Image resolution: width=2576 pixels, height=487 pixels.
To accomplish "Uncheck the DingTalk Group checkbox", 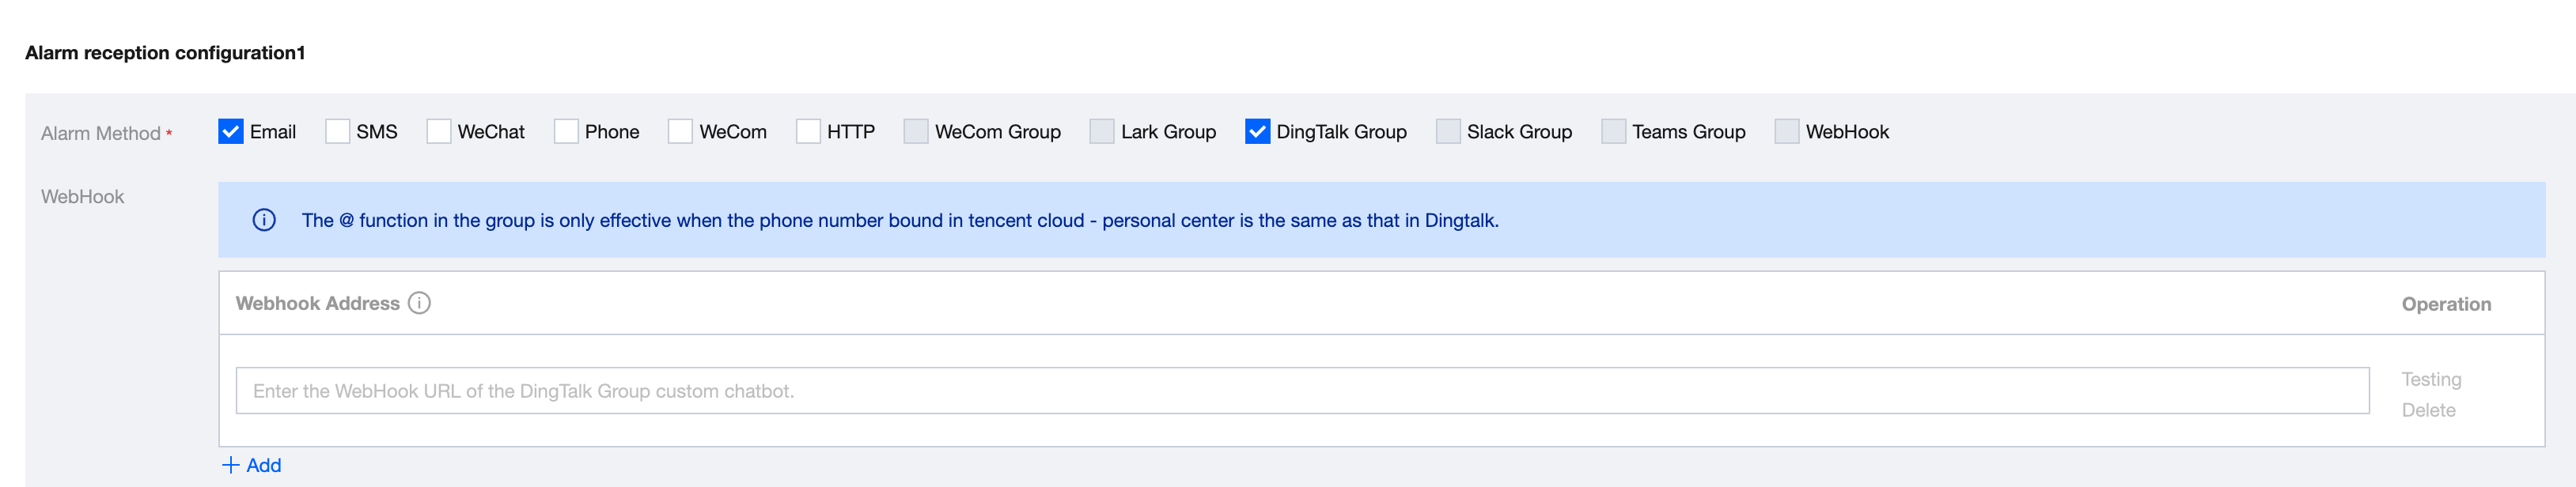I will [1258, 132].
